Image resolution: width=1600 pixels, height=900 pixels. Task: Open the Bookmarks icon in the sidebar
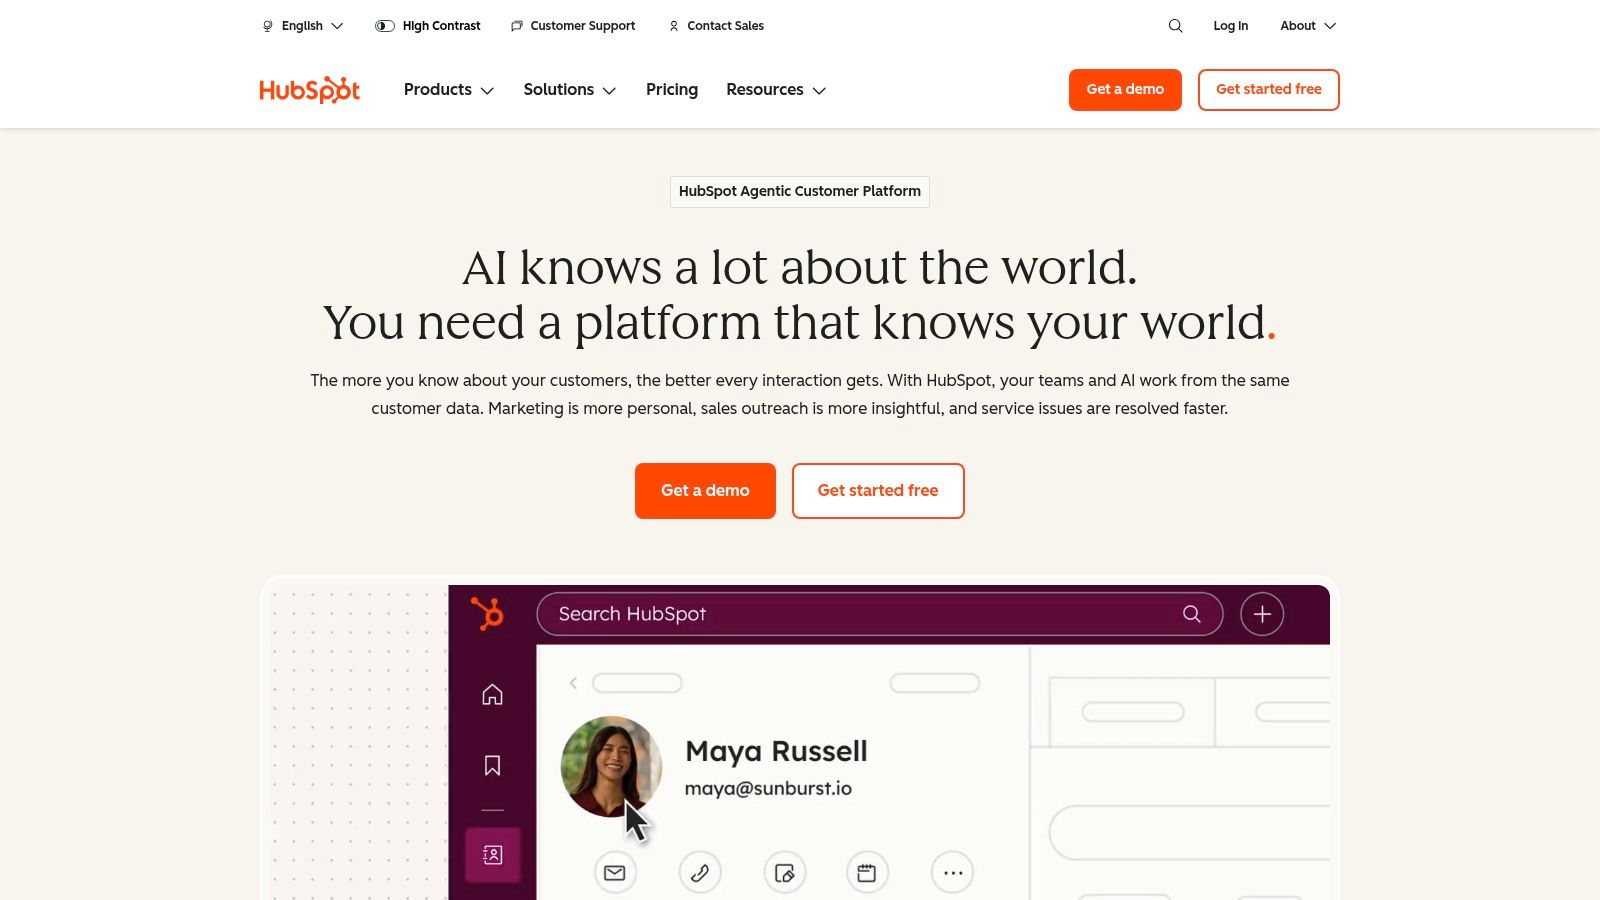[x=492, y=764]
